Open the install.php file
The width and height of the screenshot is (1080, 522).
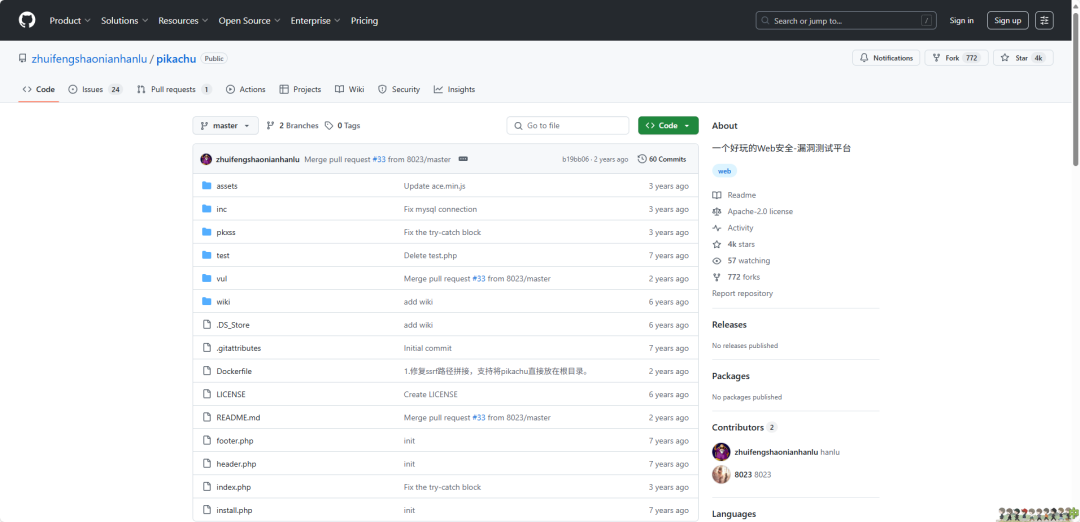(234, 510)
